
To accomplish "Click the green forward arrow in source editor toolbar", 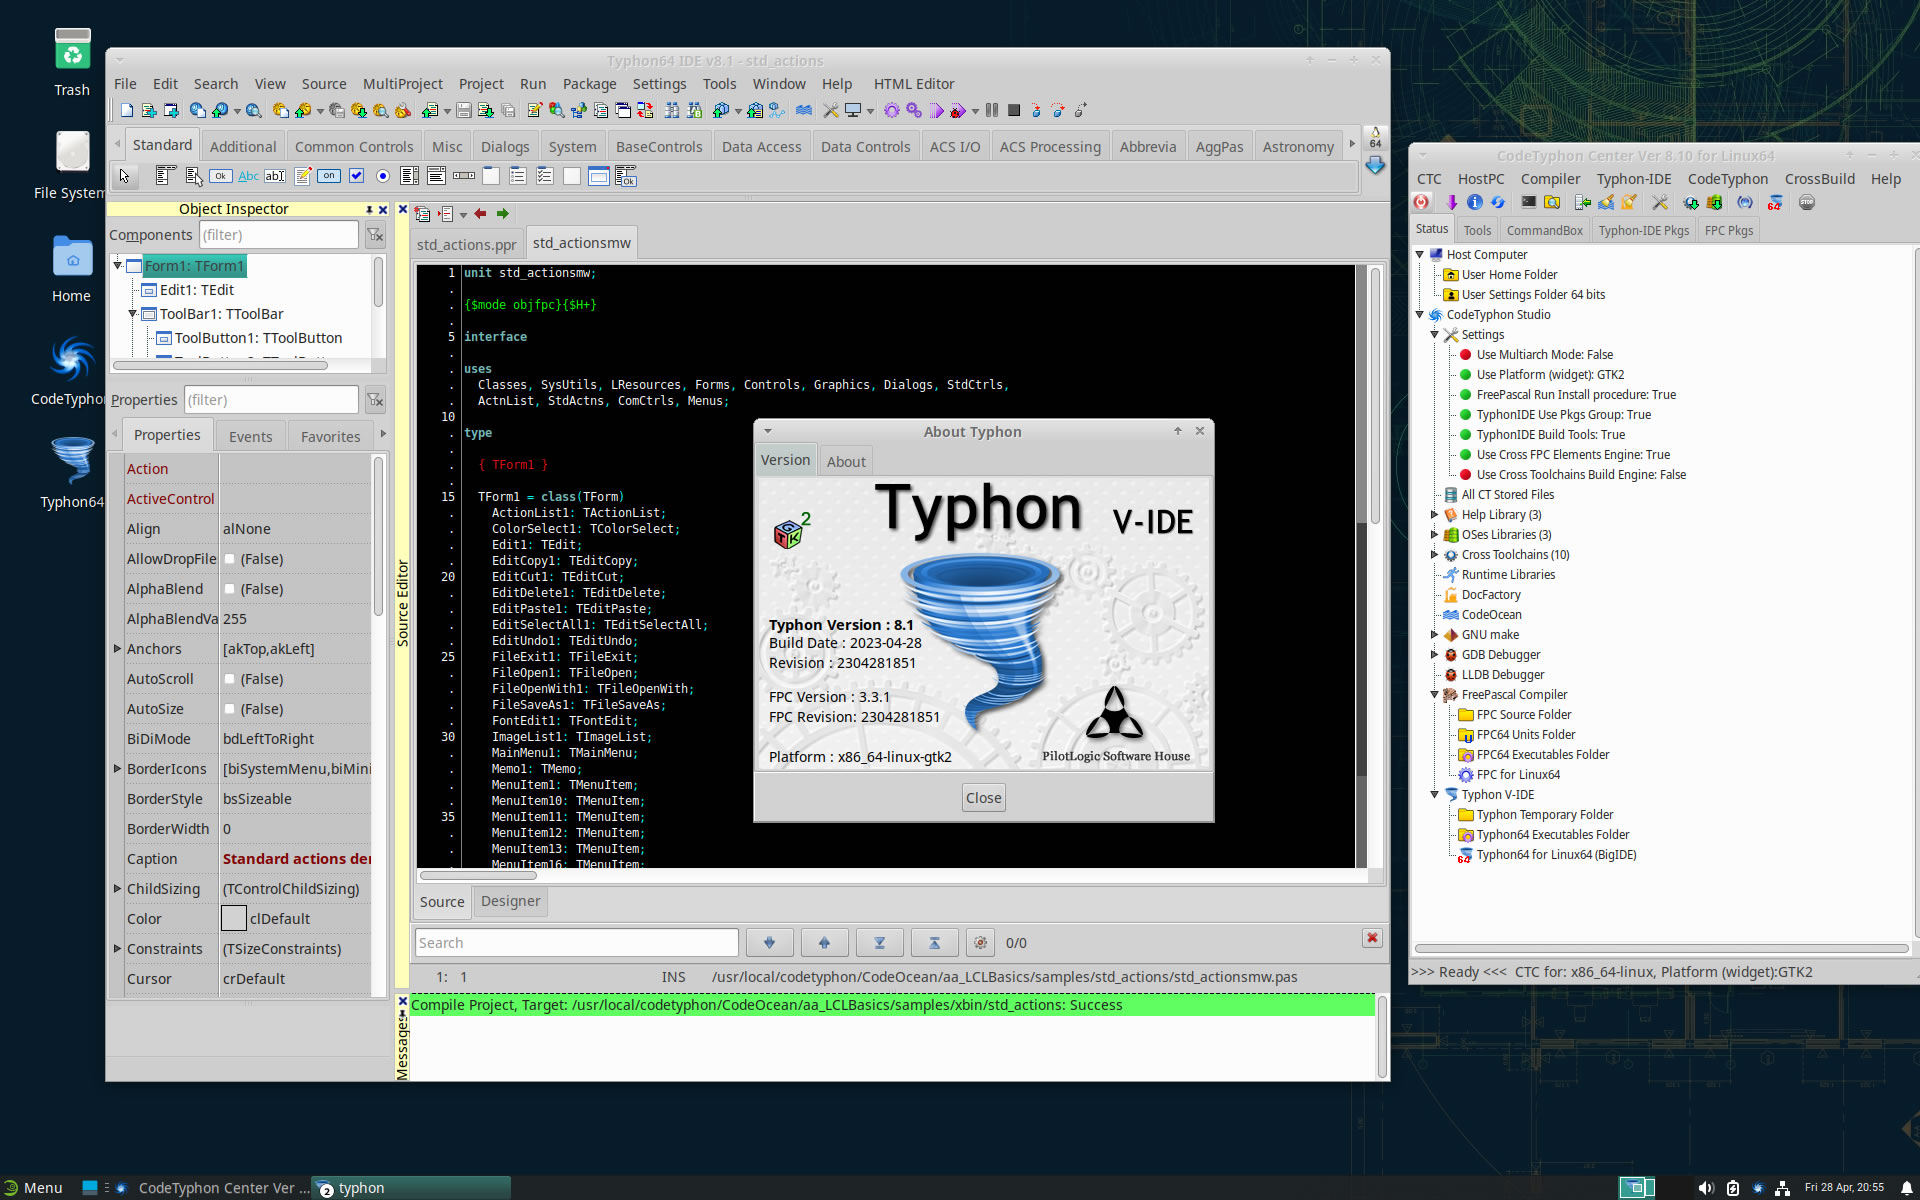I will tap(503, 213).
